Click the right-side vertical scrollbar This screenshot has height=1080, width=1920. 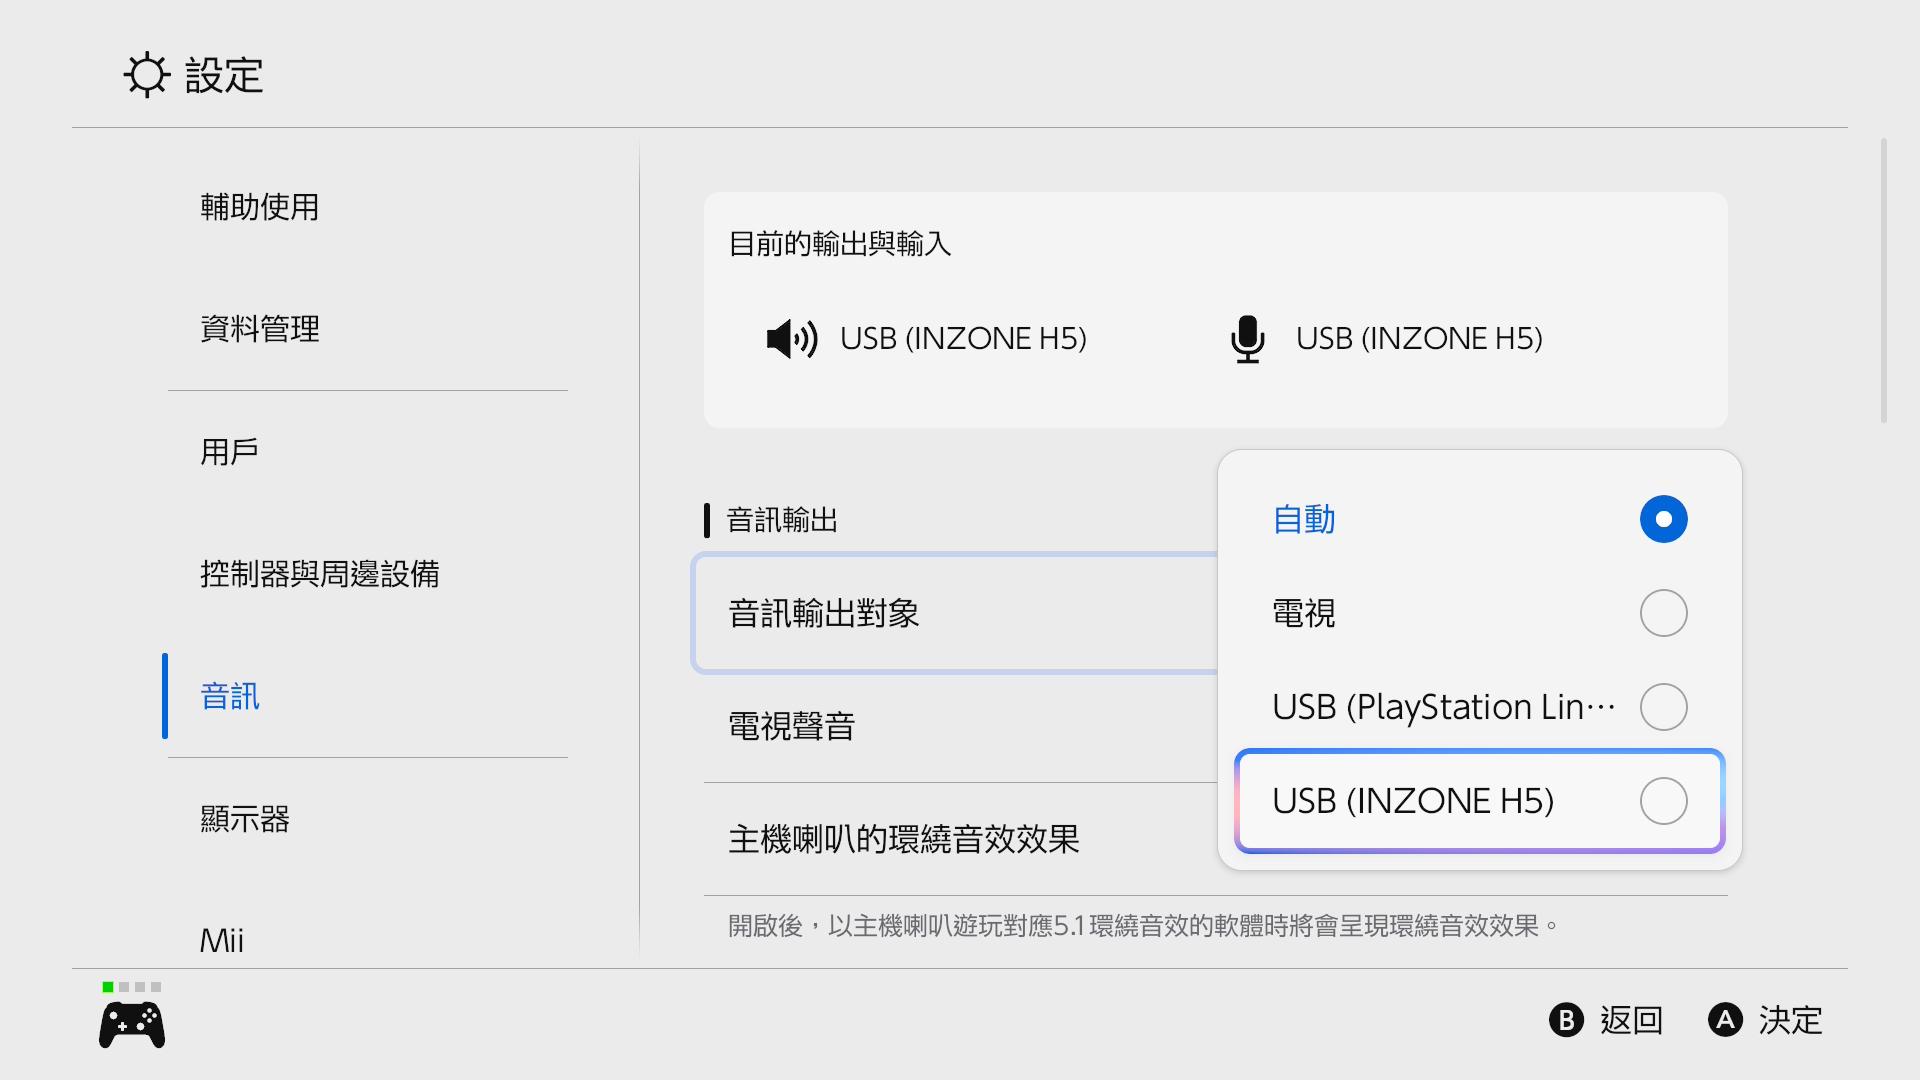point(1883,281)
